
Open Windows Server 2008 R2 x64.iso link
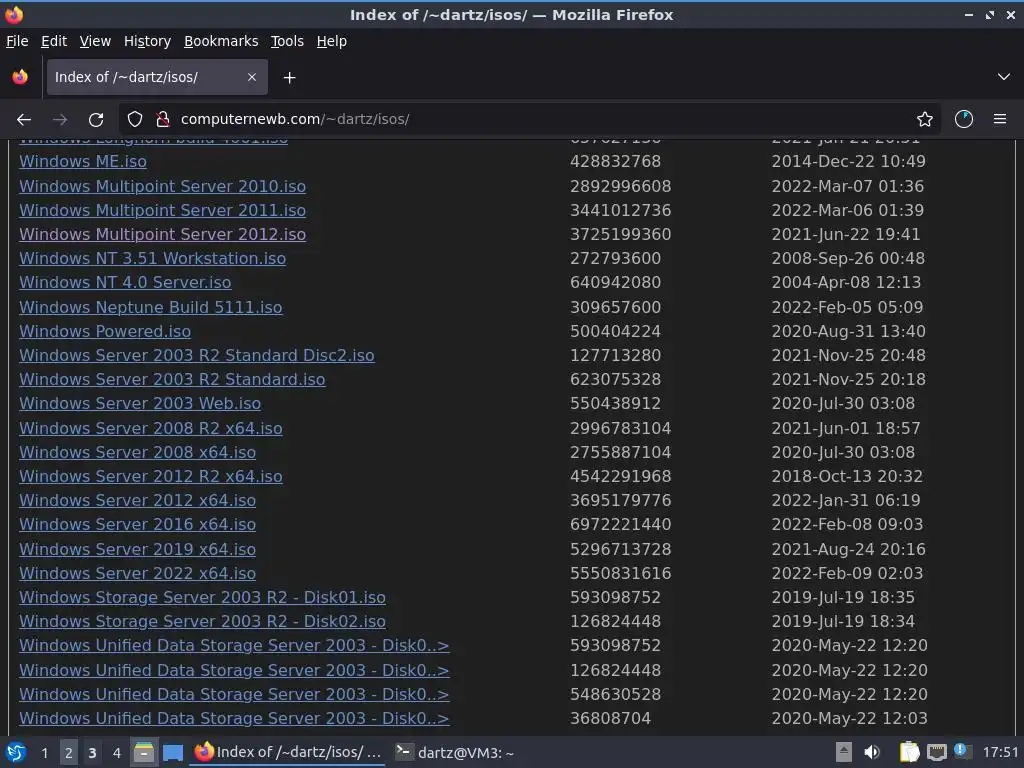tap(151, 429)
